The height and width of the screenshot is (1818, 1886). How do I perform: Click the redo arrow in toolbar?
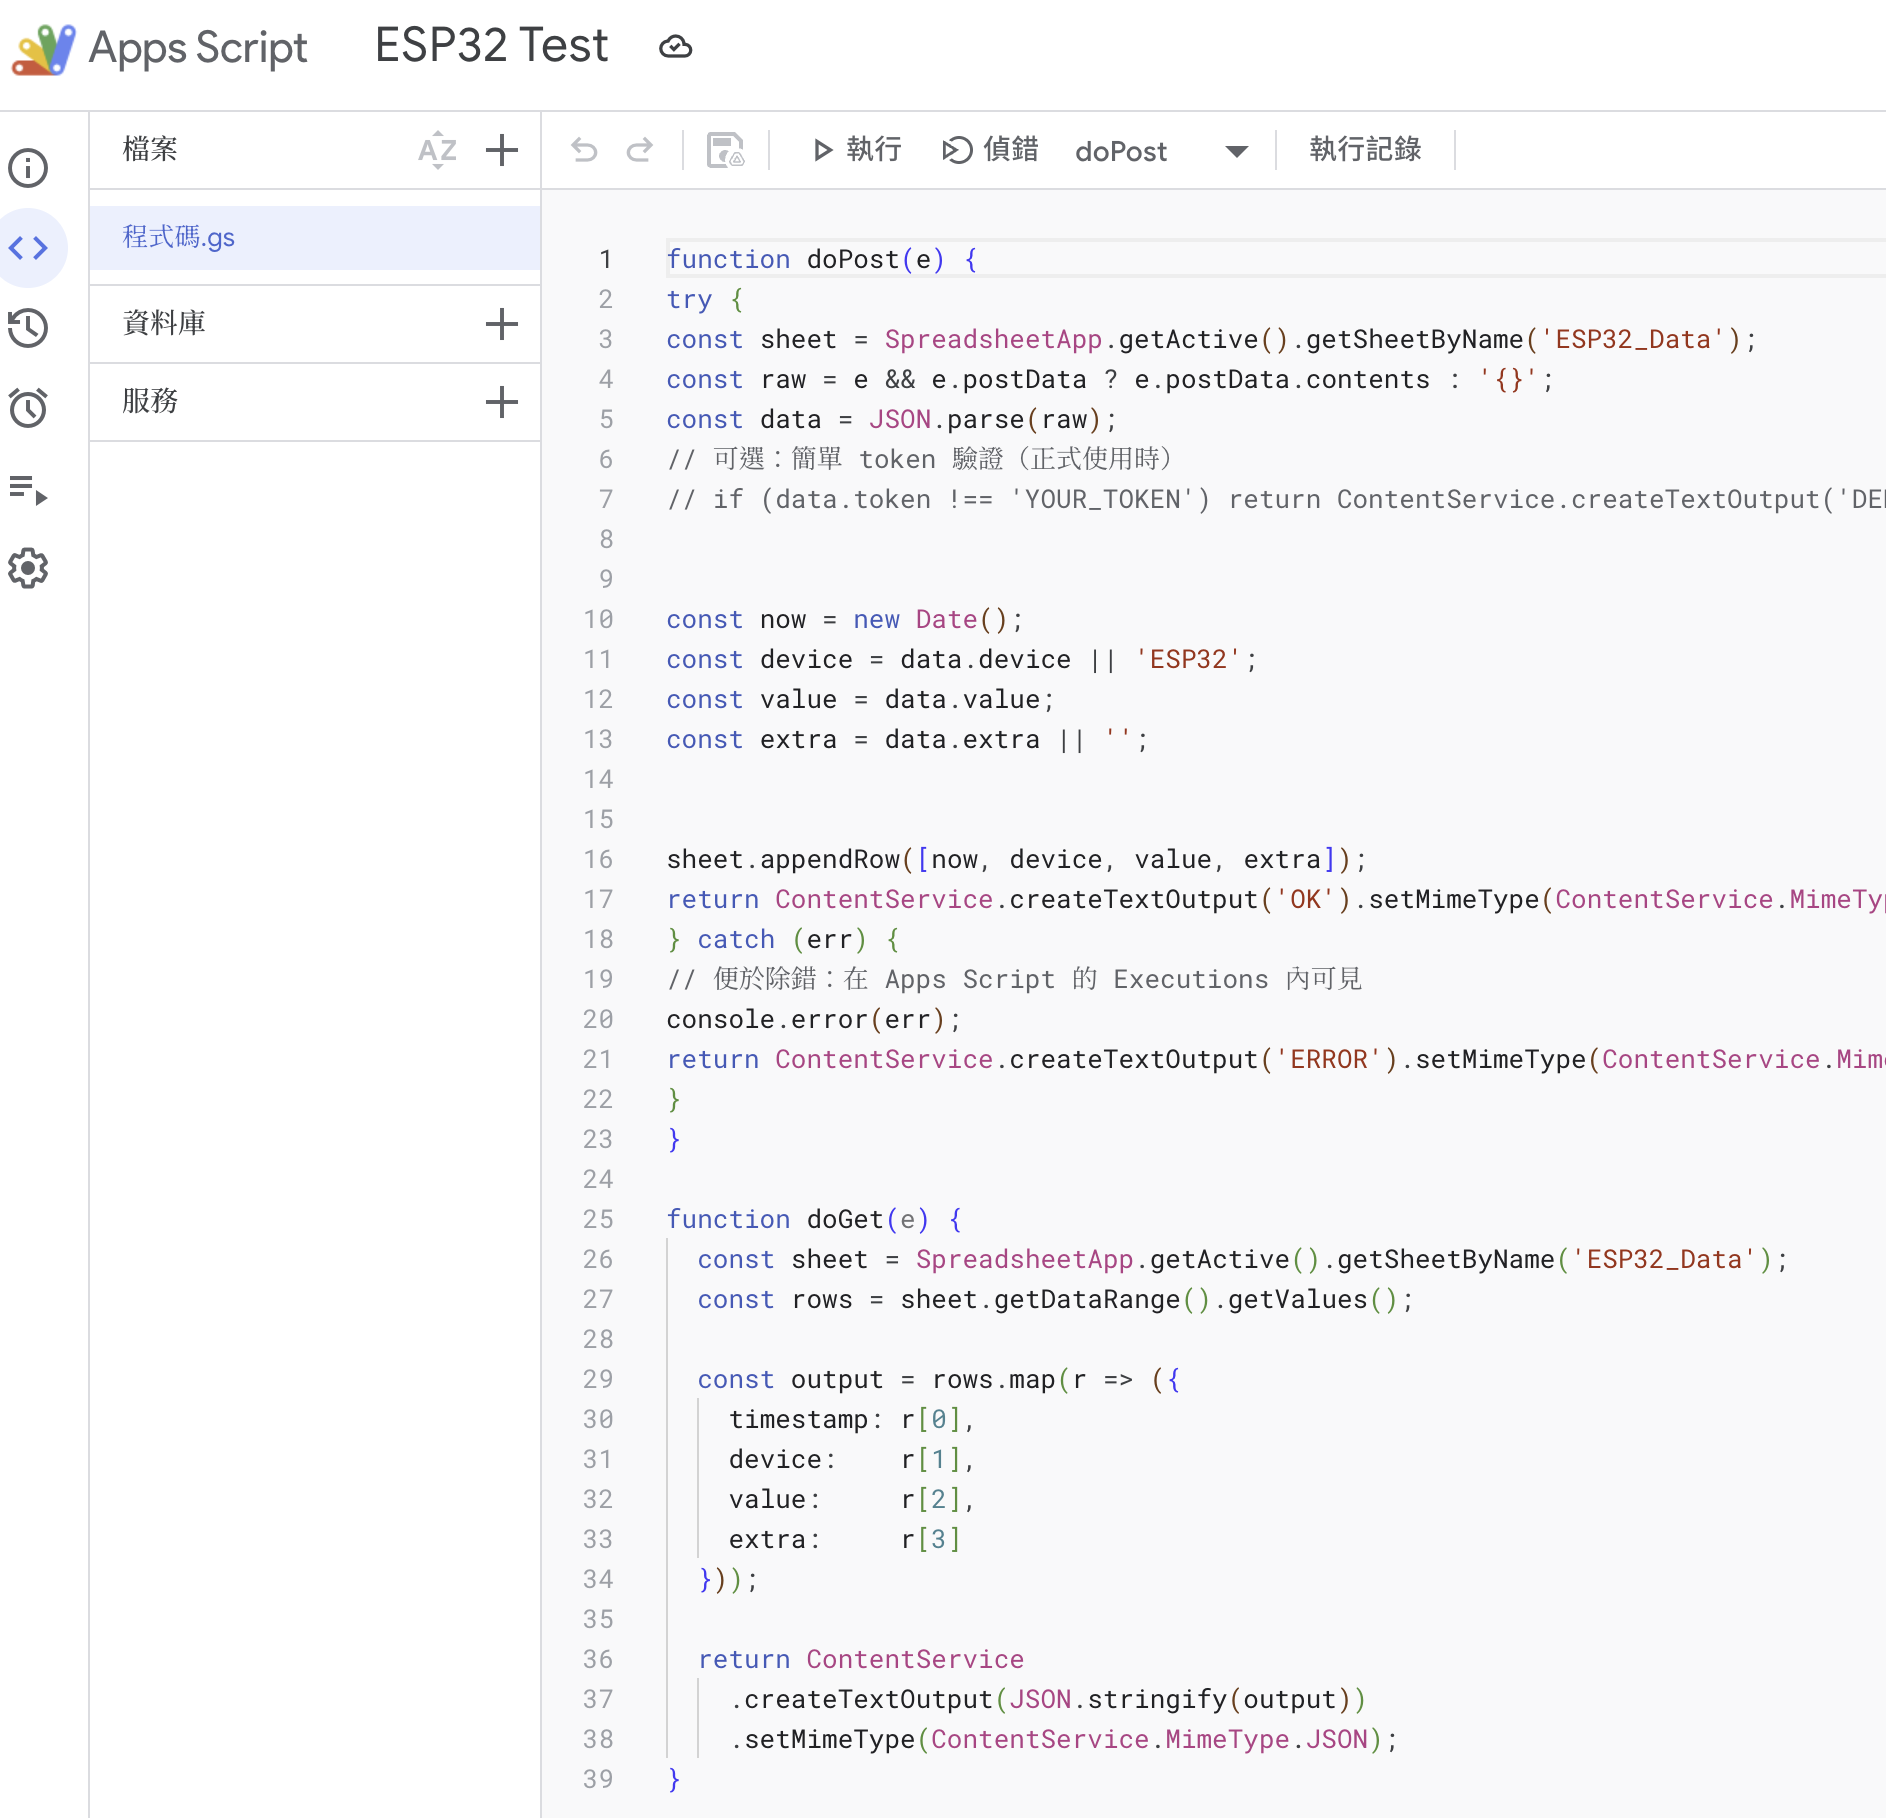coord(640,150)
